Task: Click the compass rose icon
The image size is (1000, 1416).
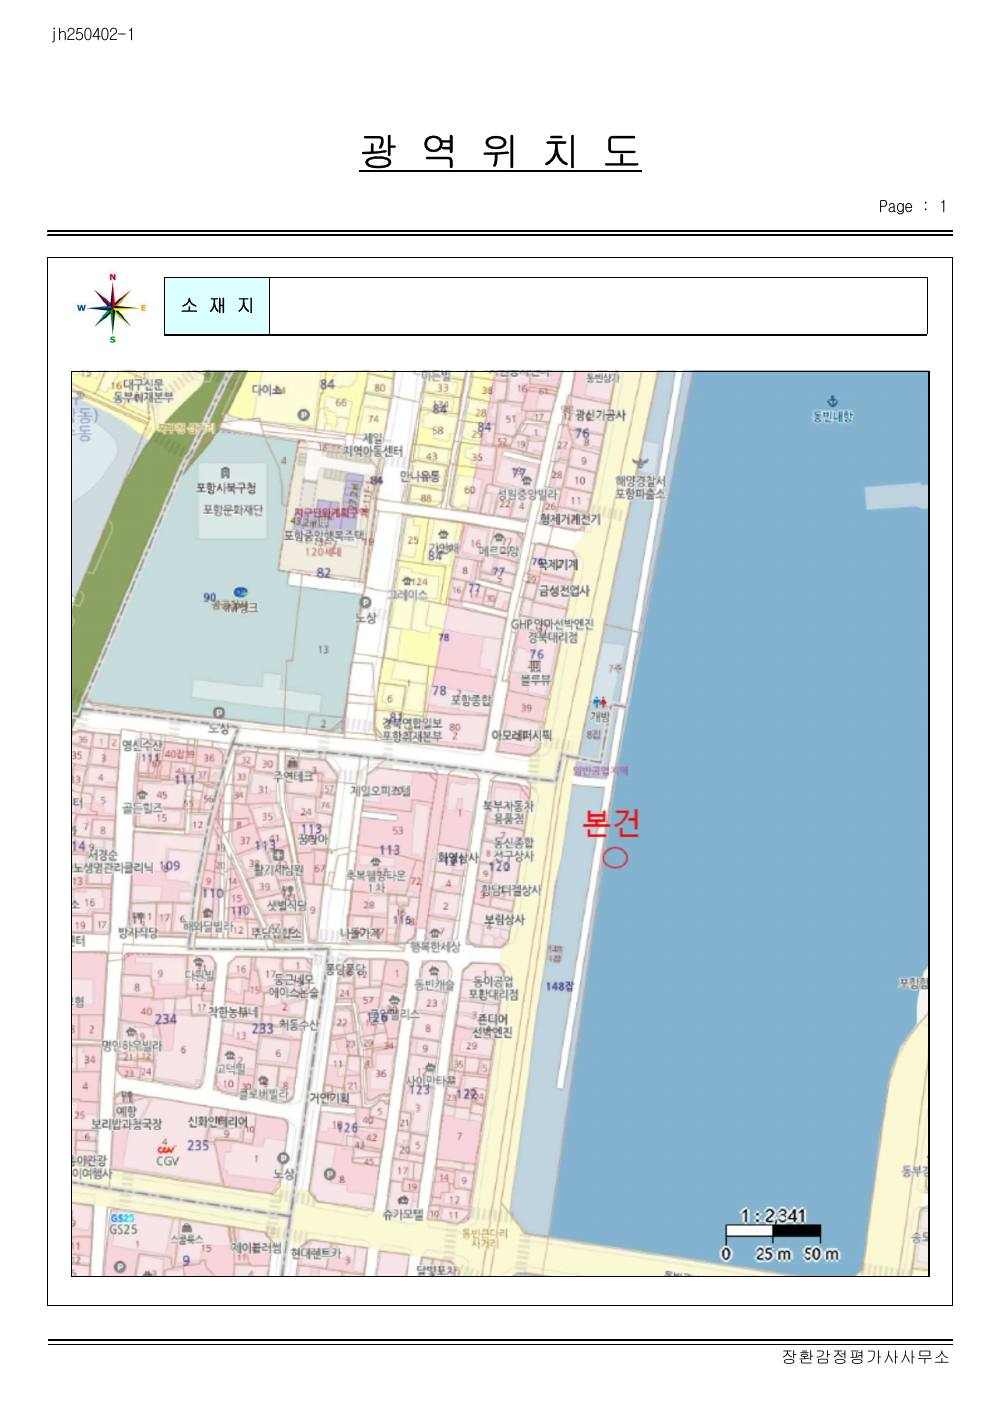Action: (x=112, y=307)
